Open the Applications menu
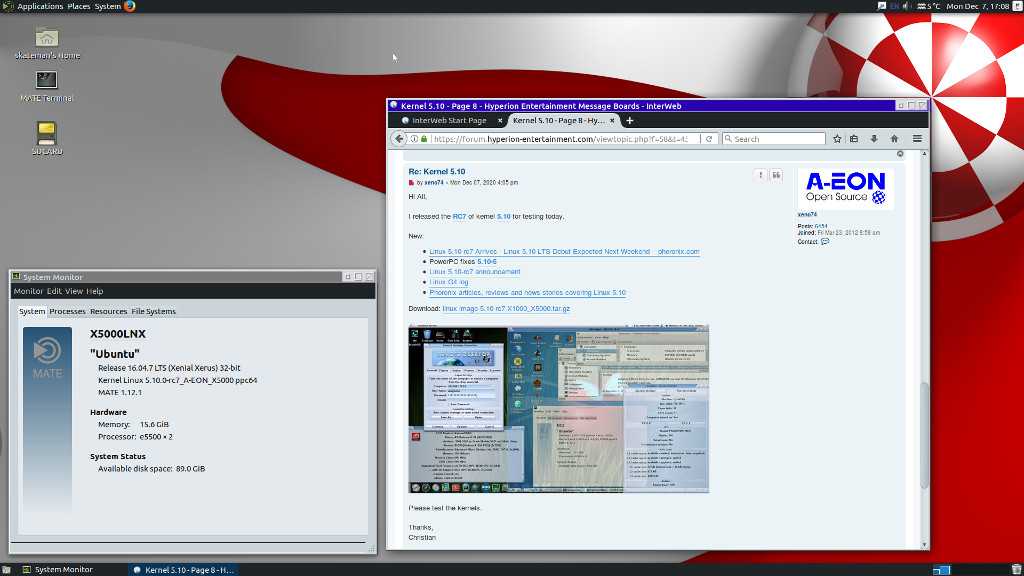Viewport: 1024px width, 576px height. (x=40, y=7)
